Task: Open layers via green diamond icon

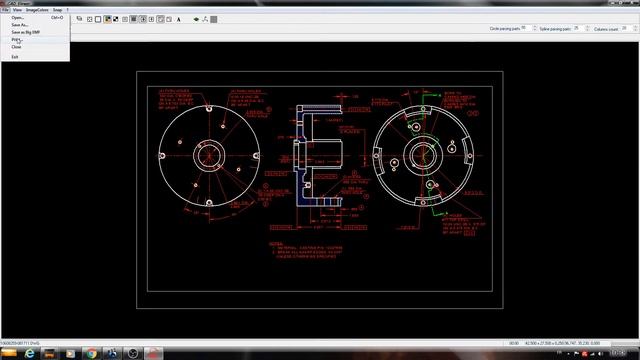Action: pos(196,19)
